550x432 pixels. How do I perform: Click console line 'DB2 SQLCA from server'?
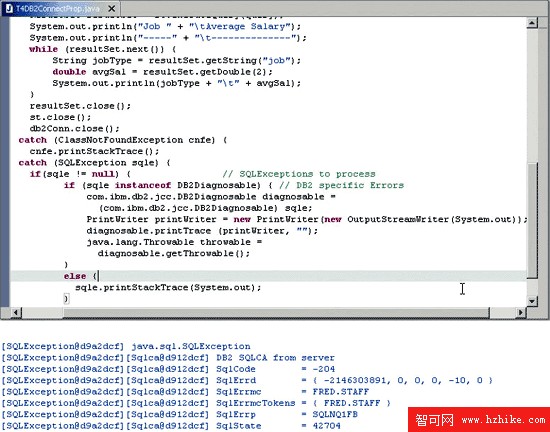point(168,358)
